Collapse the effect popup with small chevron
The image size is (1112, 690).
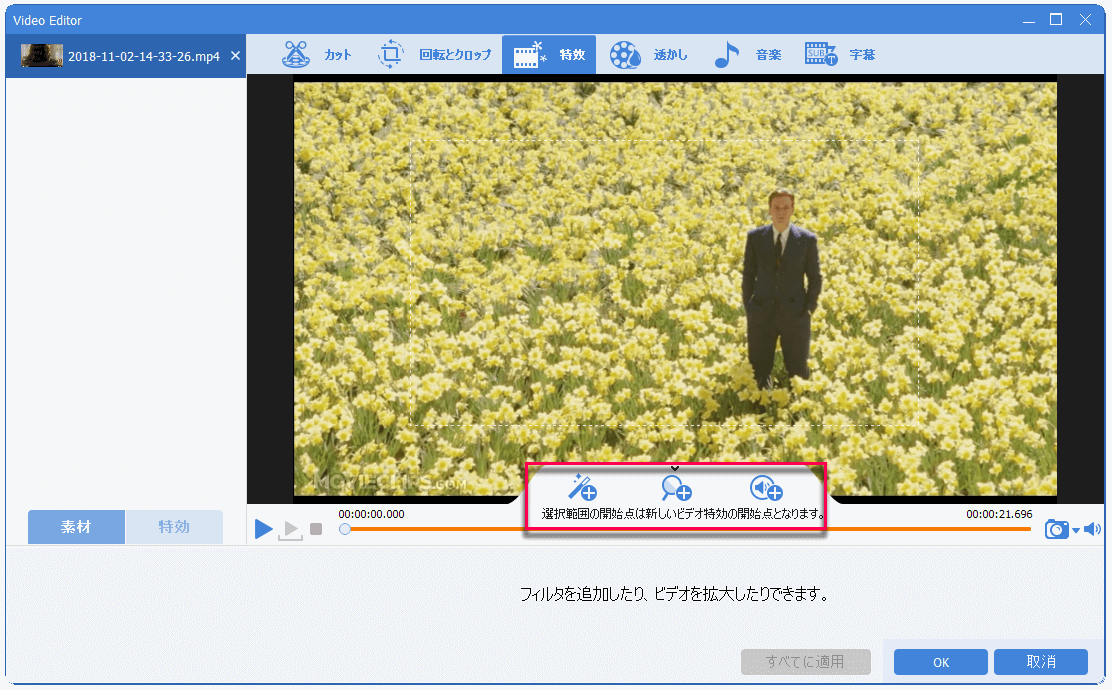tap(675, 468)
